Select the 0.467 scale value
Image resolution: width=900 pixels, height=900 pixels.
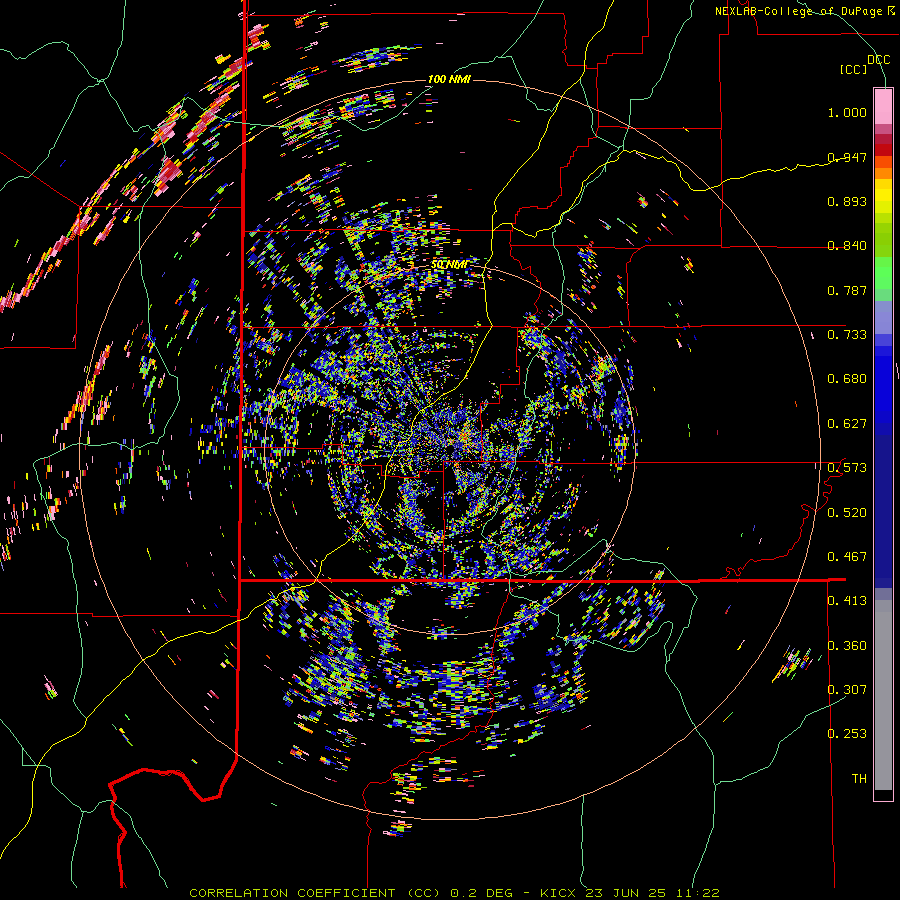847,557
